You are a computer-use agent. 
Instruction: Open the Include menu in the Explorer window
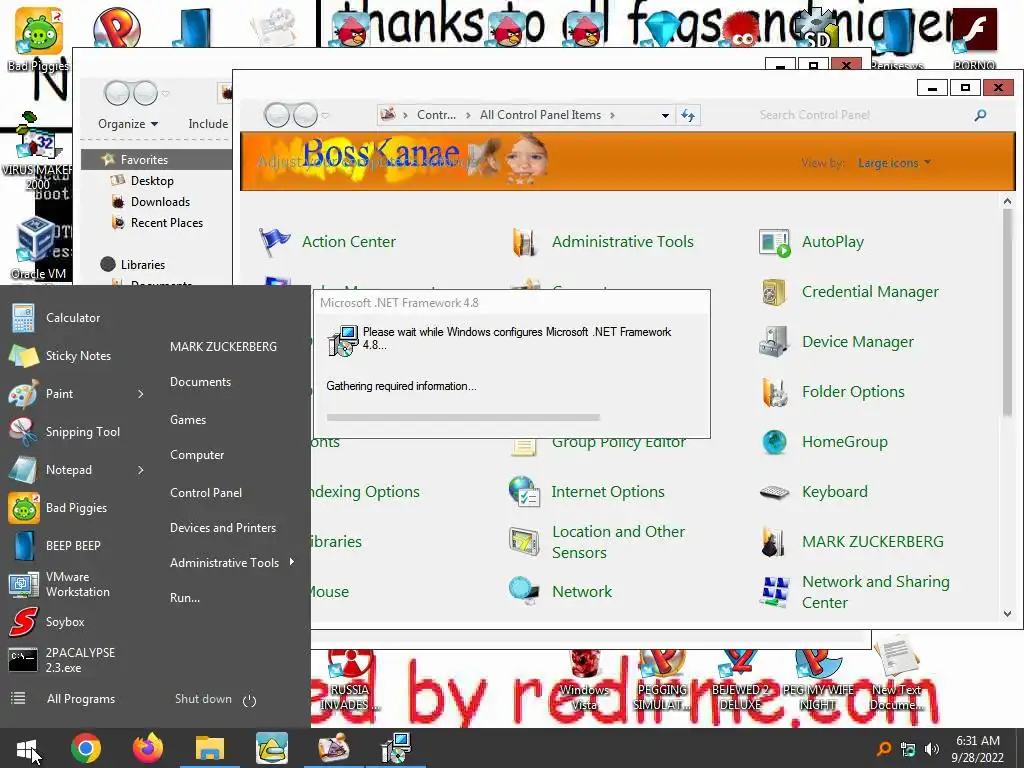pos(208,123)
